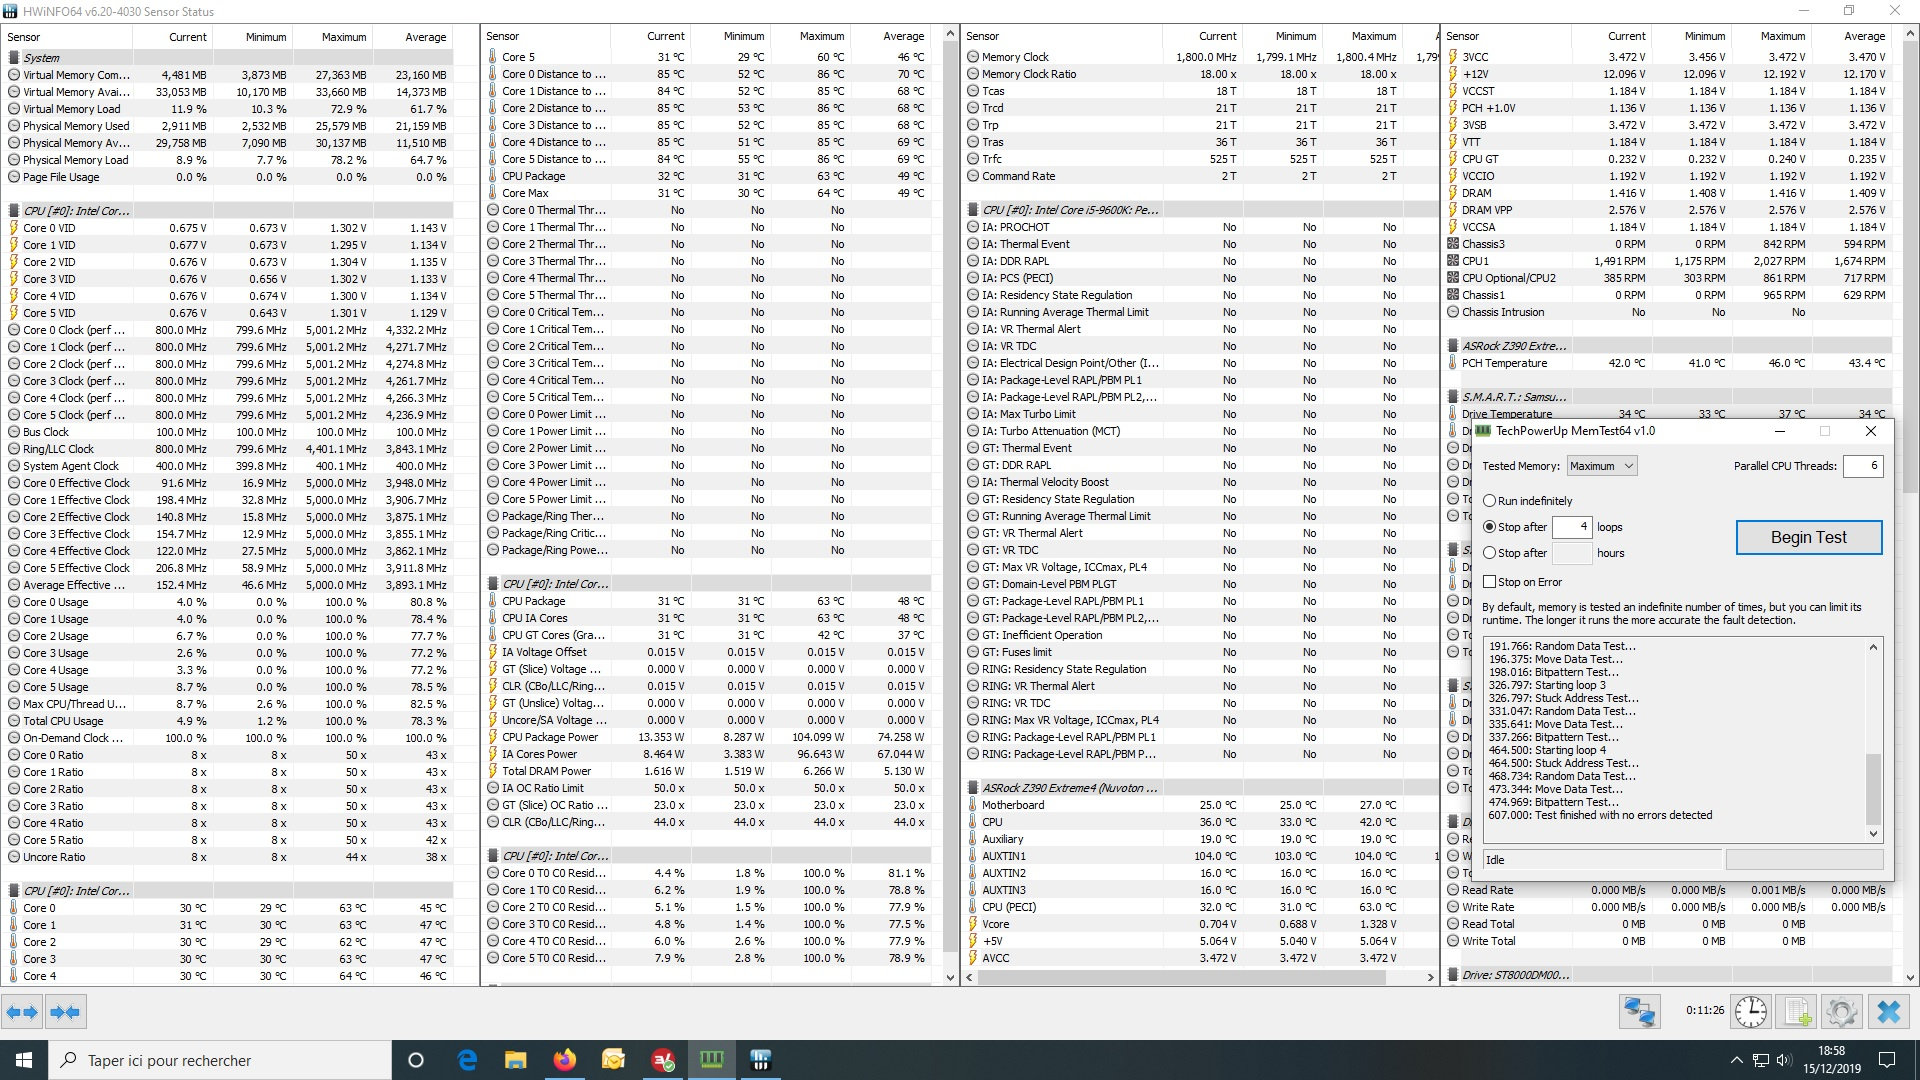Click the Average column header in second panel
This screenshot has width=1920, height=1080.
click(x=903, y=36)
